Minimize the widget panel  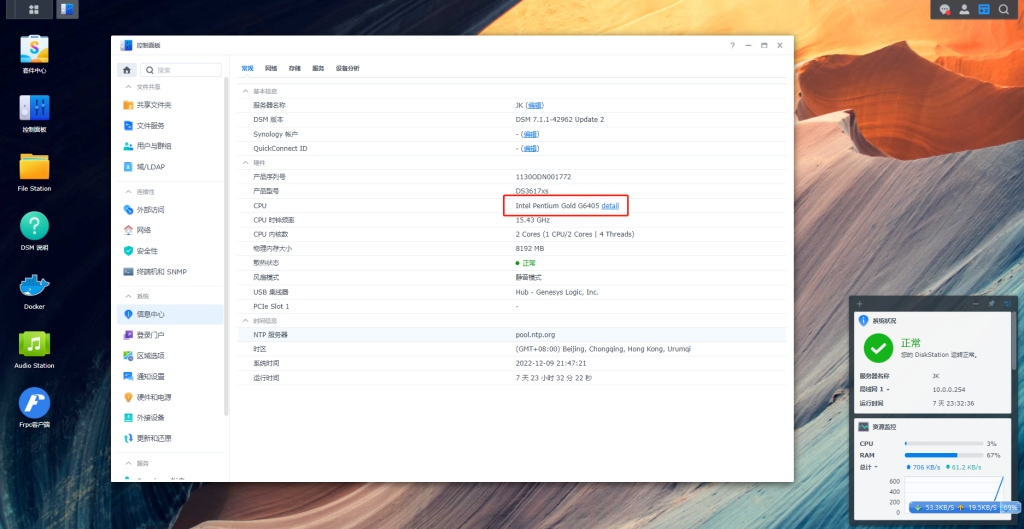(x=976, y=304)
